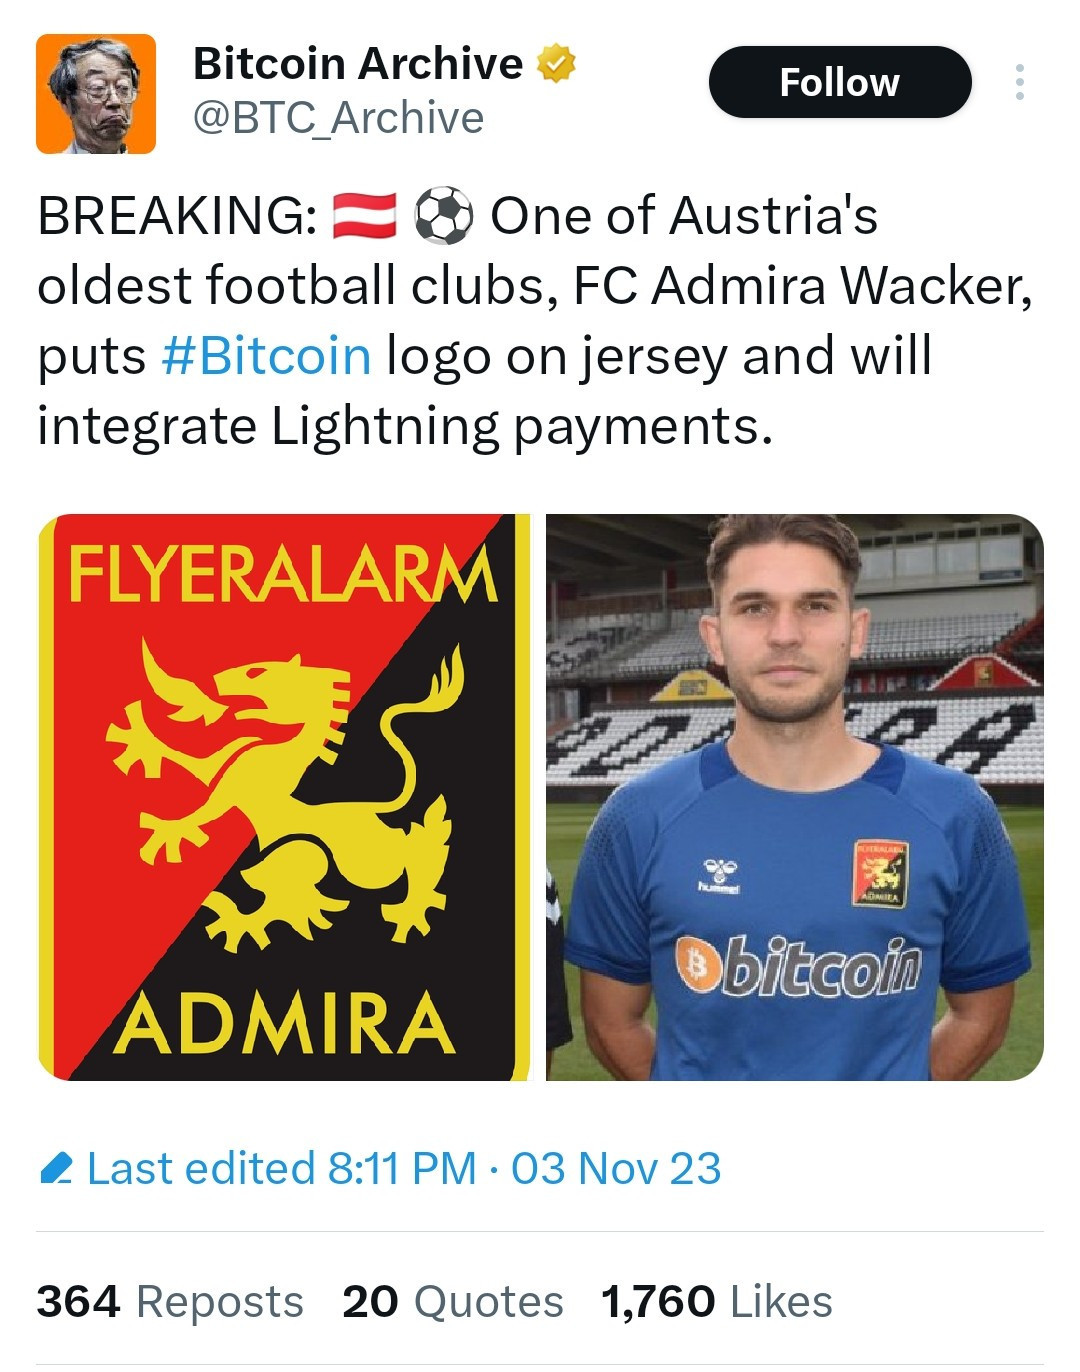Screen dimensions: 1080x1372
Task: Click the Bitcoin Archive display name
Action: coord(358,64)
